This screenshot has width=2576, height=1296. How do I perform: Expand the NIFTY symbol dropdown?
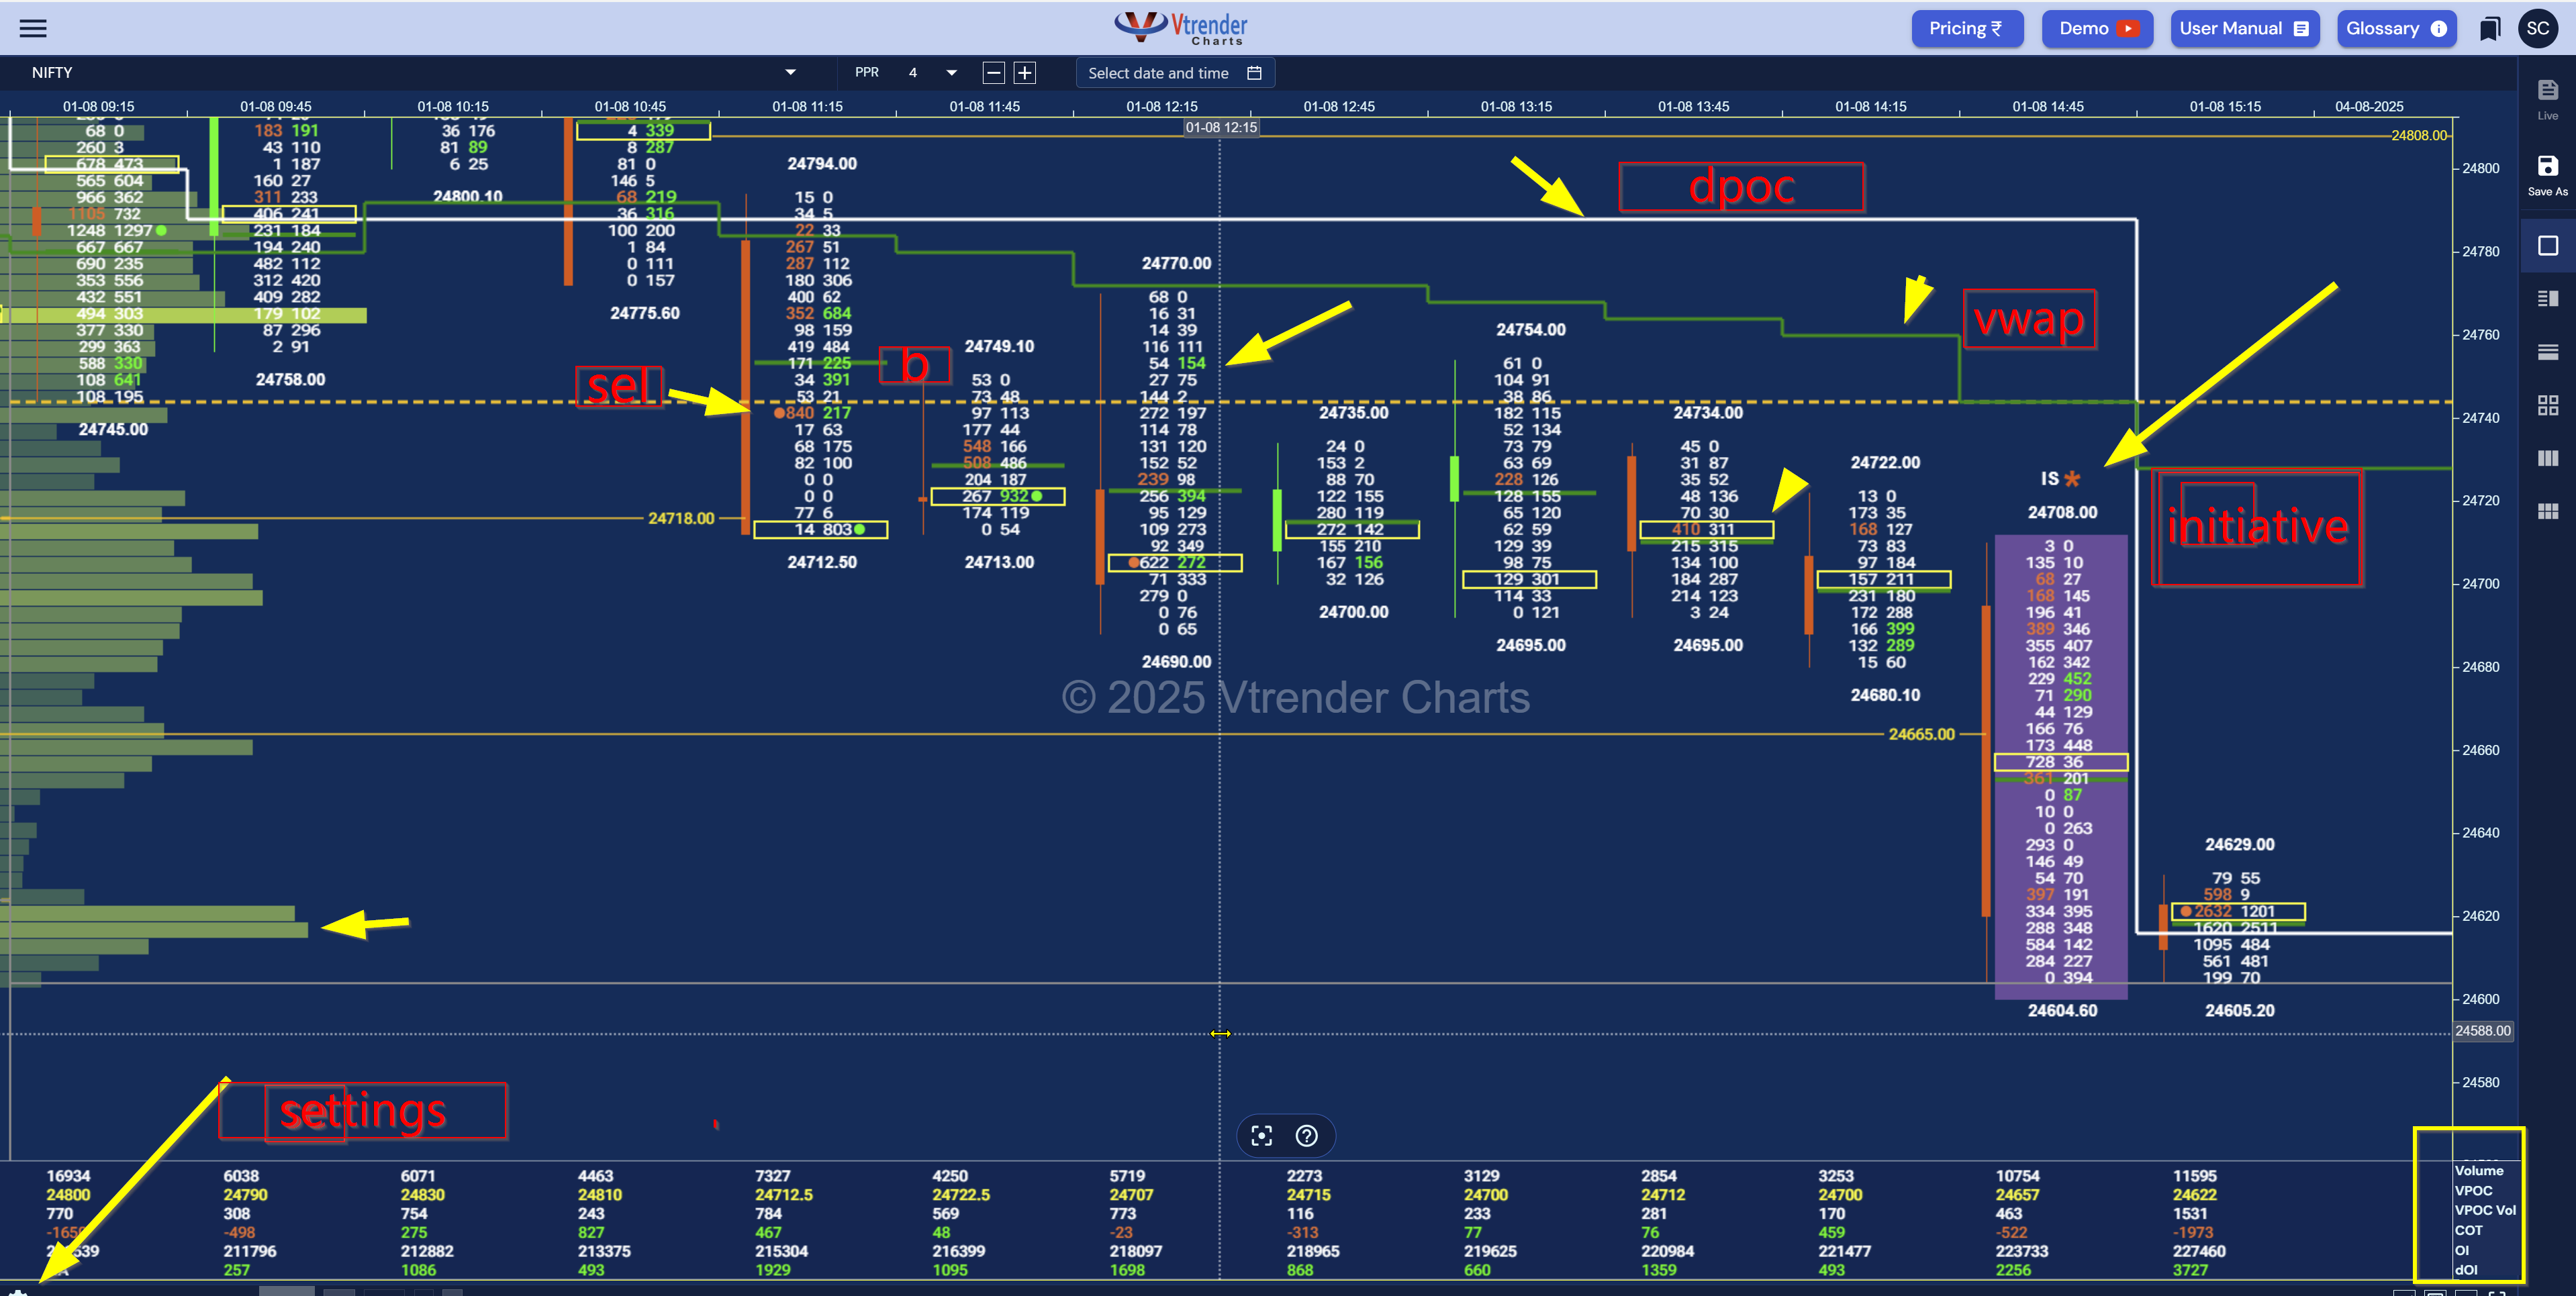(x=790, y=72)
